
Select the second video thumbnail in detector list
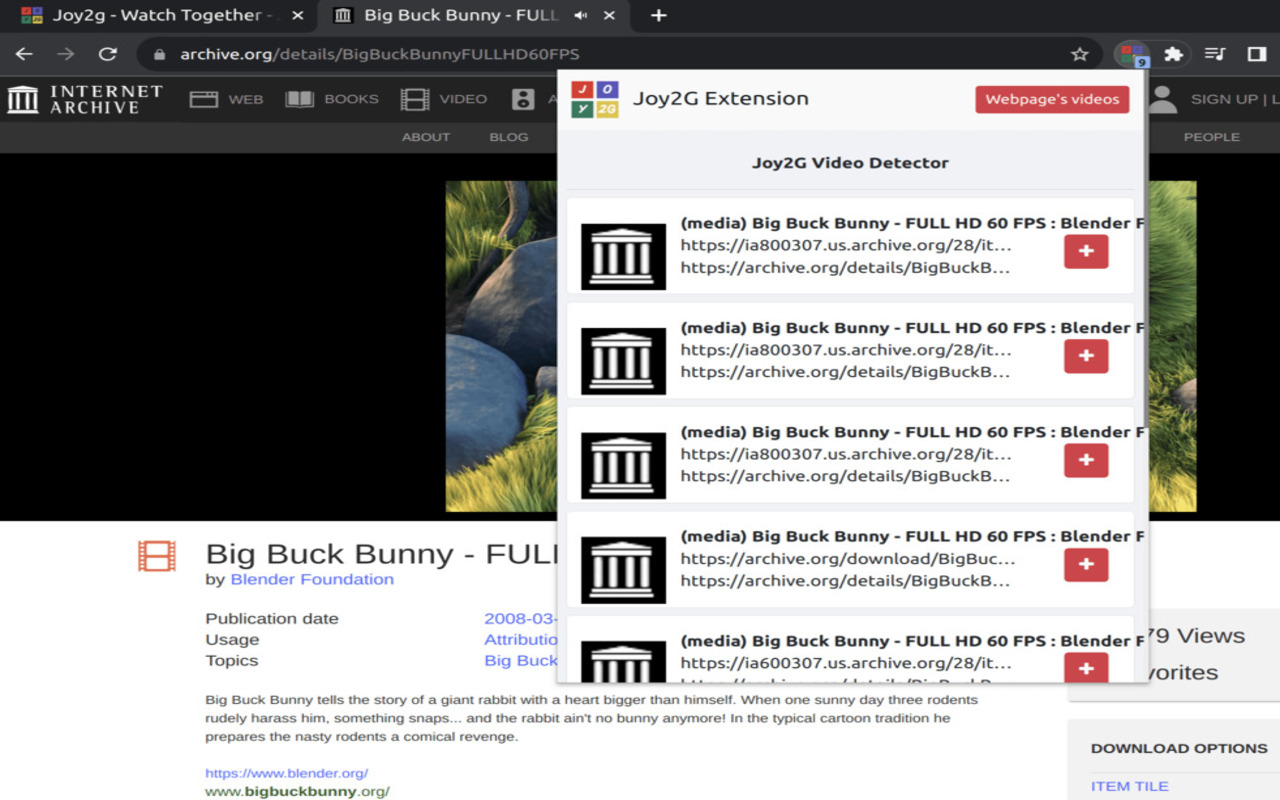click(623, 361)
